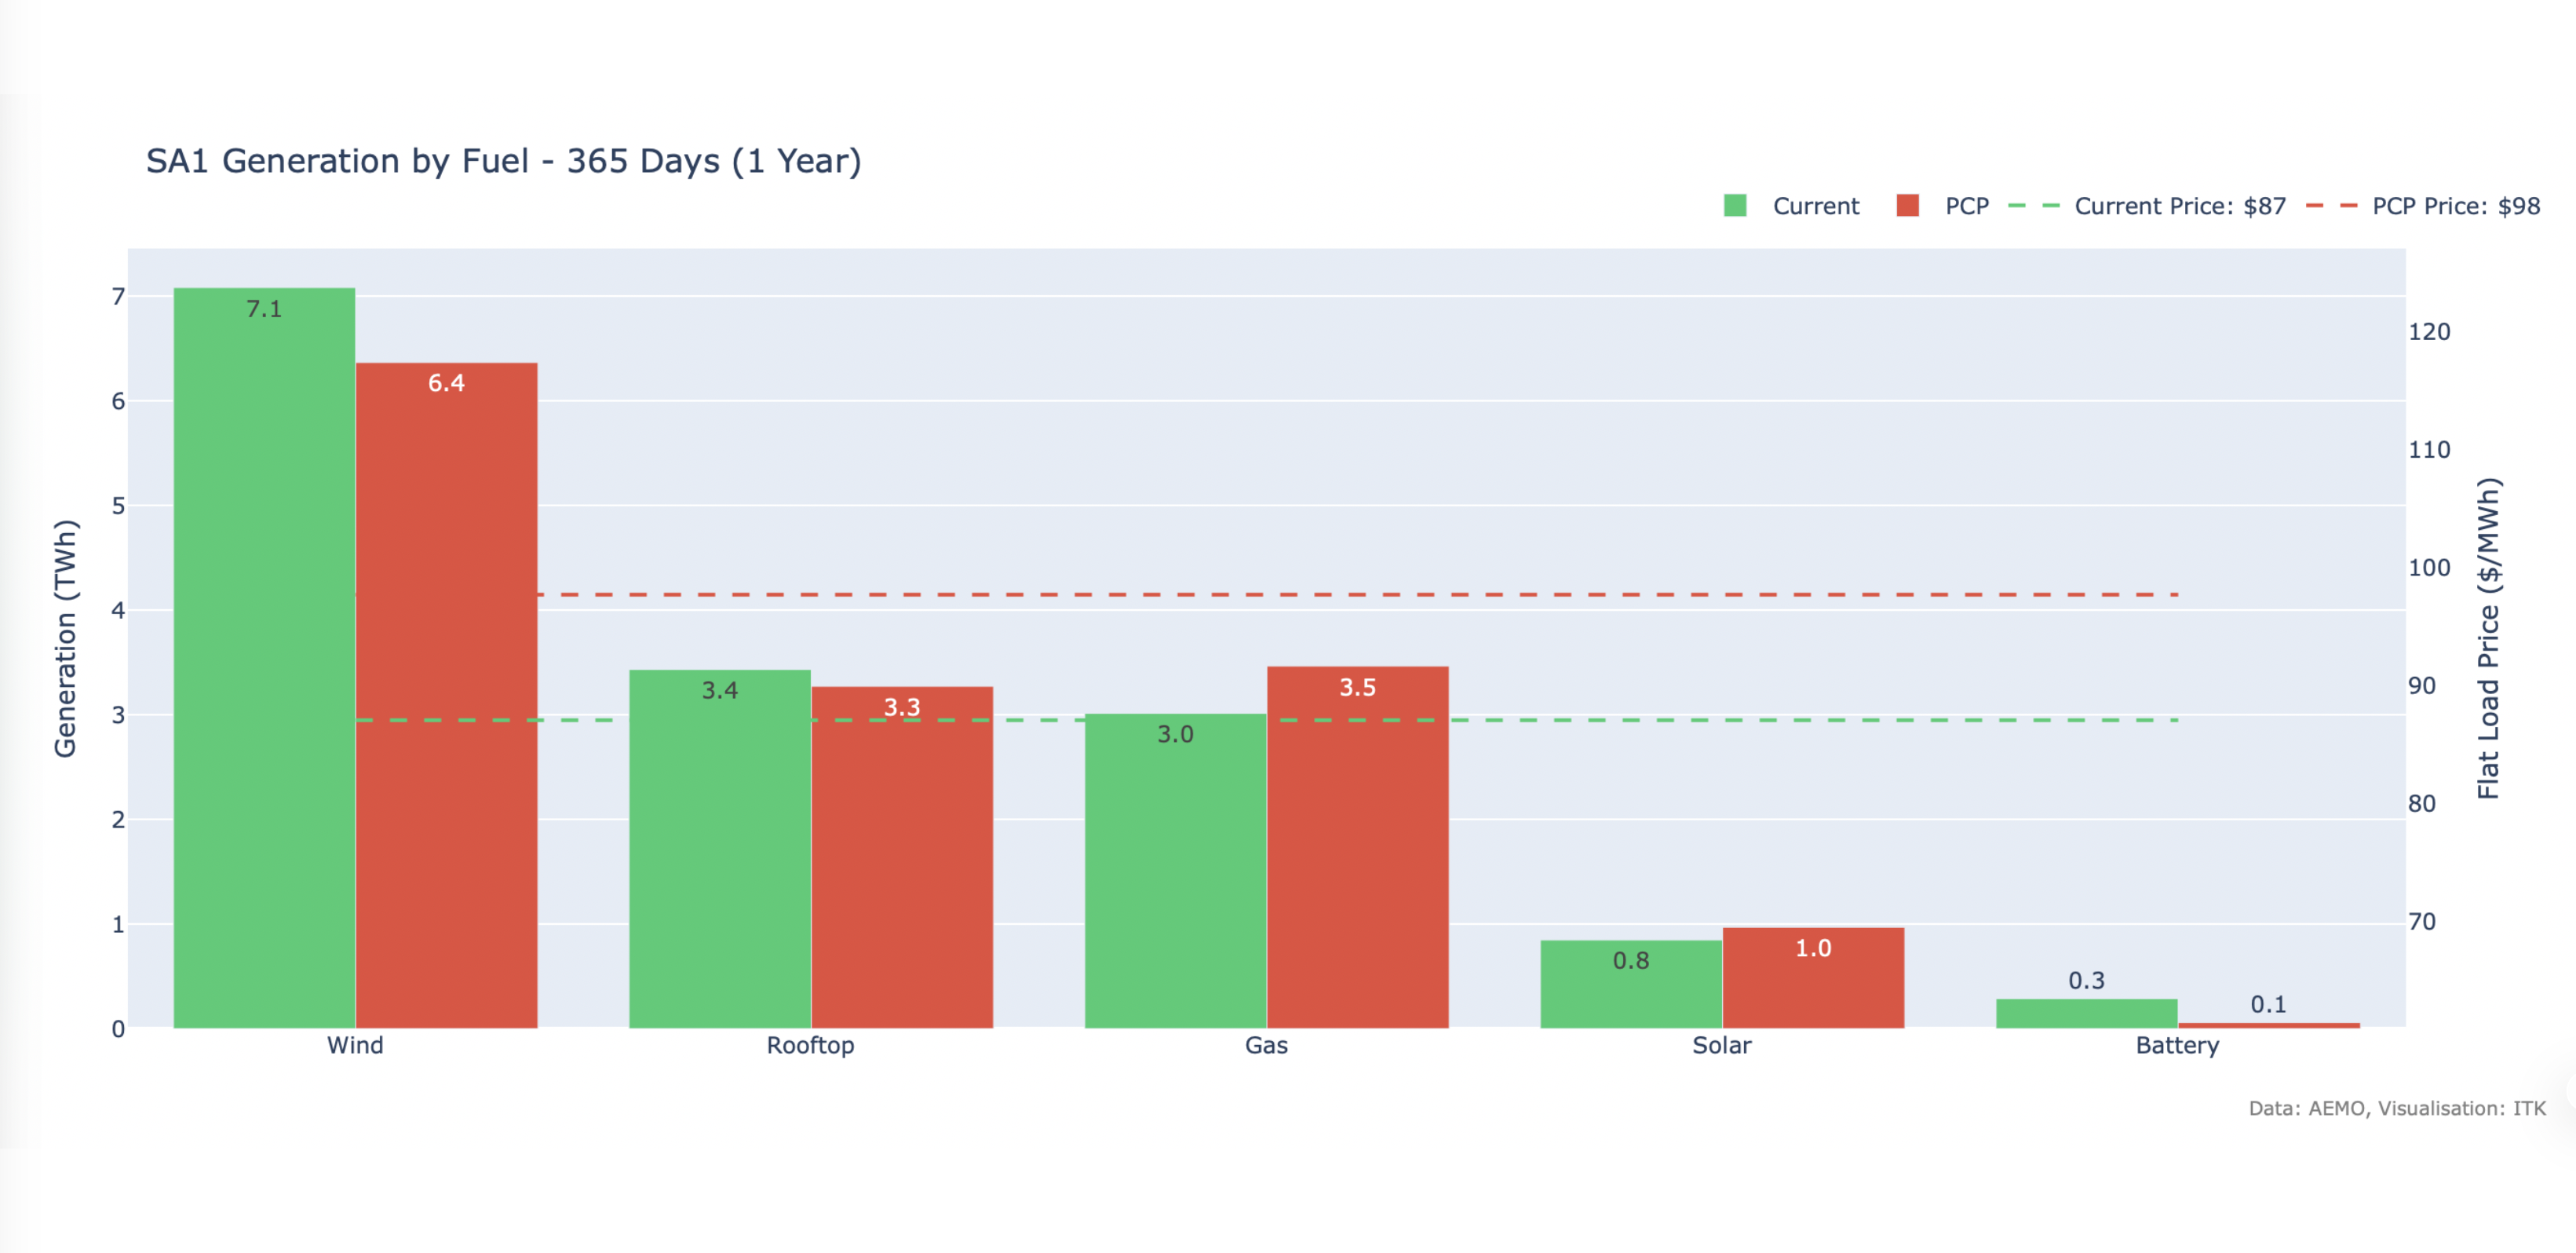This screenshot has height=1253, width=2576.
Task: Click the chart title SA1 Generation by Fuel
Action: pyautogui.click(x=503, y=161)
